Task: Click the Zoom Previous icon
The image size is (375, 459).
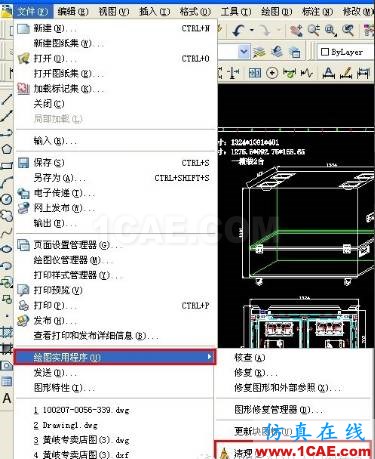Action: tap(348, 30)
